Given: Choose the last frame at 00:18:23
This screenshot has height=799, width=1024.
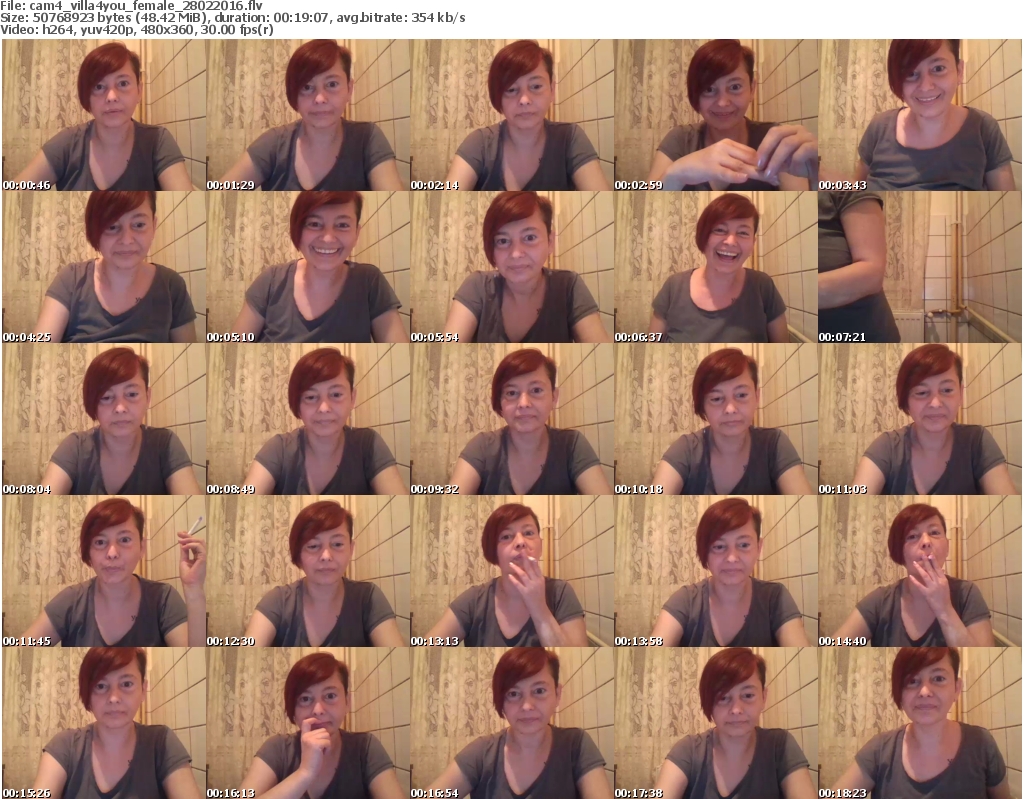Looking at the screenshot, I should (920, 723).
